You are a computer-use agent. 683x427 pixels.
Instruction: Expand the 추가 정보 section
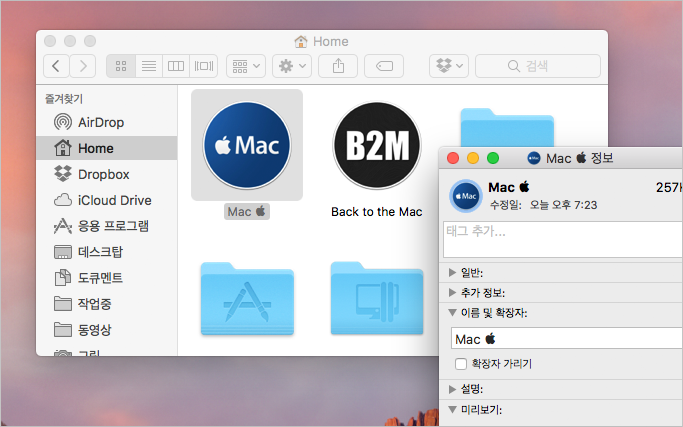(453, 293)
